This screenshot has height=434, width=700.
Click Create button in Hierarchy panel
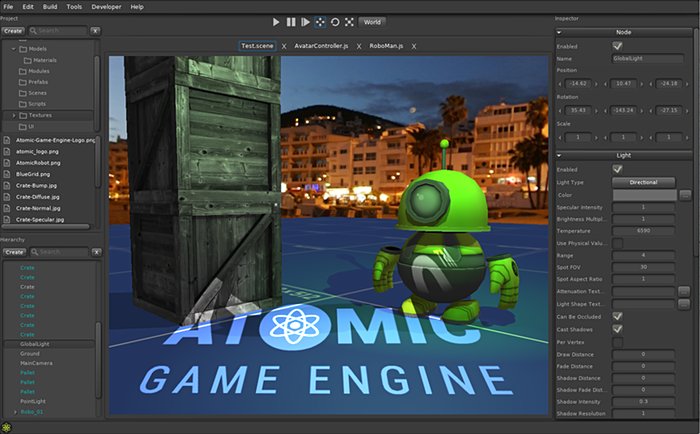[x=14, y=252]
